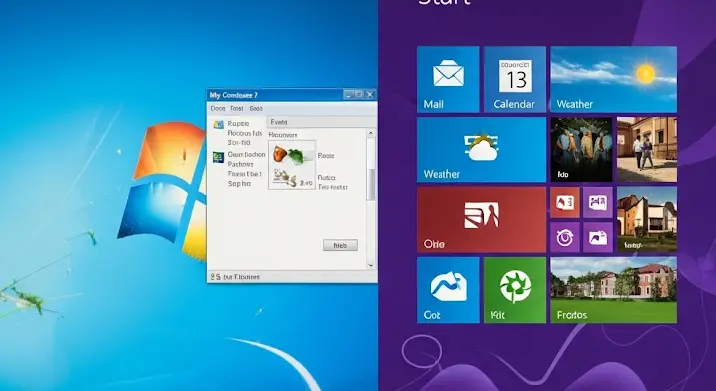
Task: Select the lower thumbnail marked 3 wo
Action: click(x=292, y=178)
